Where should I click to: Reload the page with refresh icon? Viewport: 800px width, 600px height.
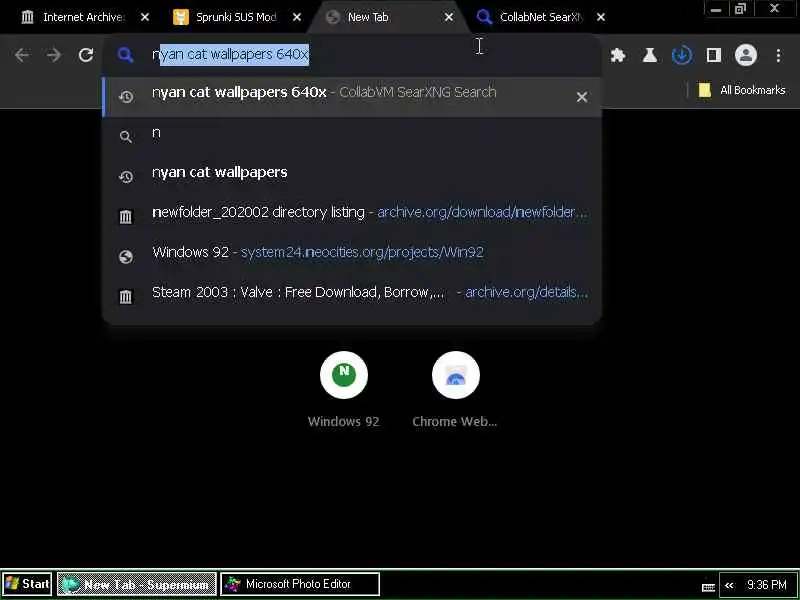(x=86, y=55)
